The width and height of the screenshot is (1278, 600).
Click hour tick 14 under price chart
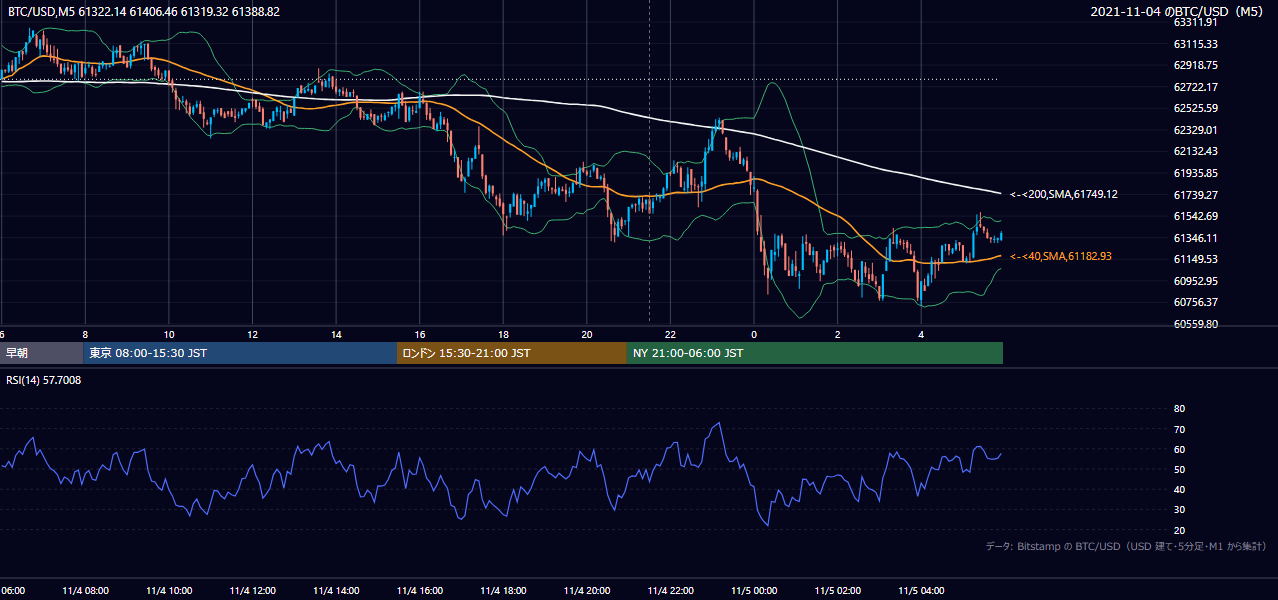336,335
